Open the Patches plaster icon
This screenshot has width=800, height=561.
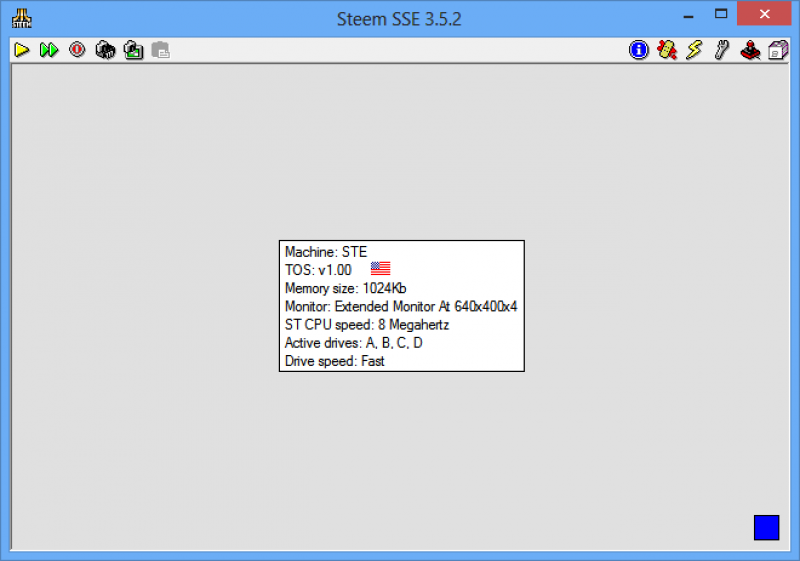[x=666, y=50]
